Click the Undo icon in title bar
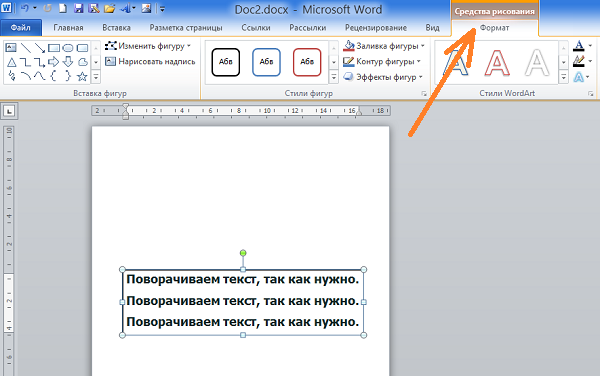This screenshot has height=376, width=600. [24, 8]
